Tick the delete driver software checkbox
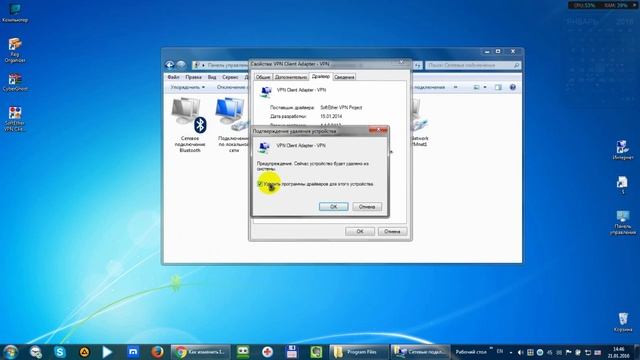 [260, 184]
